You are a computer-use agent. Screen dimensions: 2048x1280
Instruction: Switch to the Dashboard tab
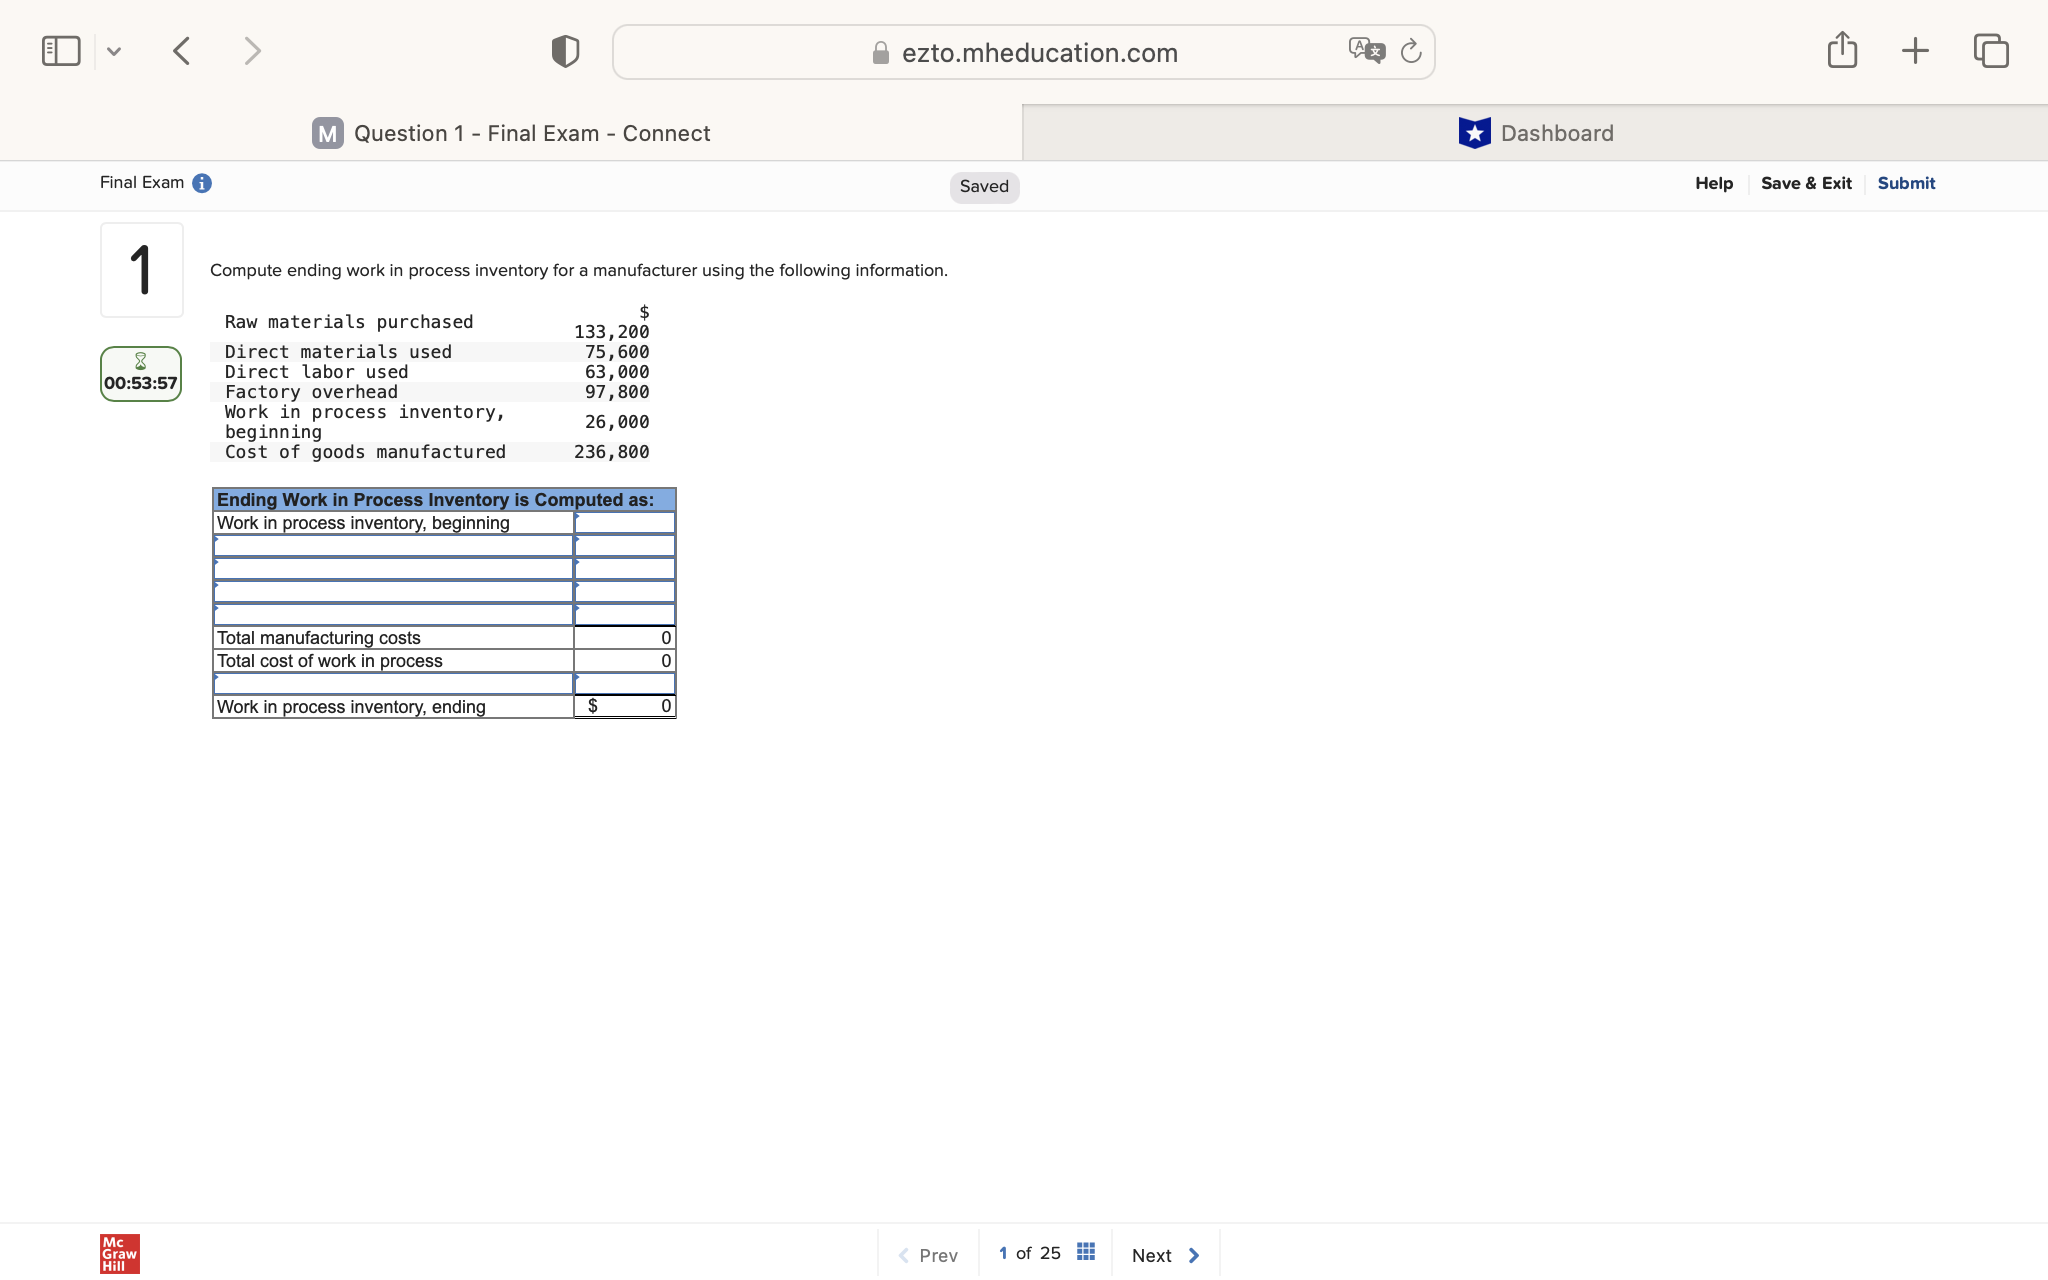(x=1537, y=132)
